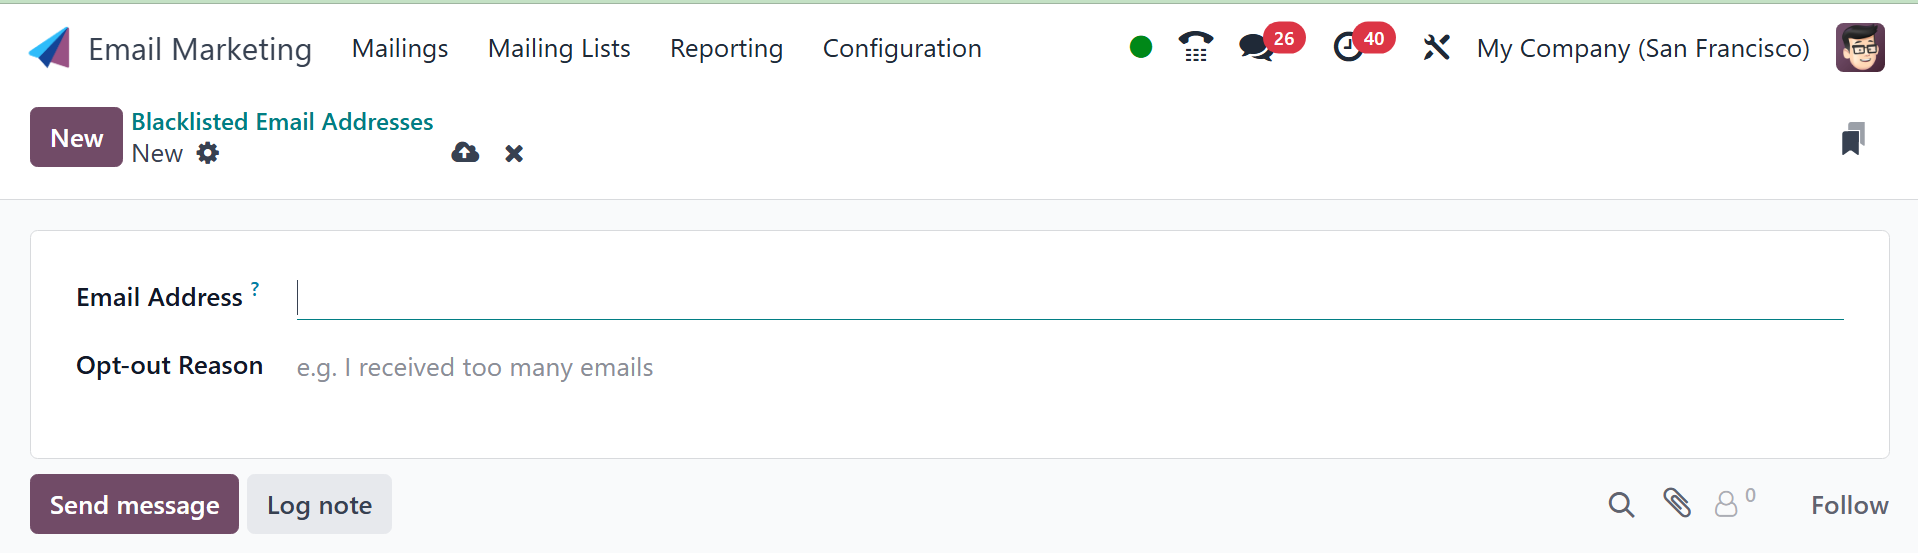Open the debug tools wrench icon
This screenshot has width=1918, height=553.
coord(1436,47)
